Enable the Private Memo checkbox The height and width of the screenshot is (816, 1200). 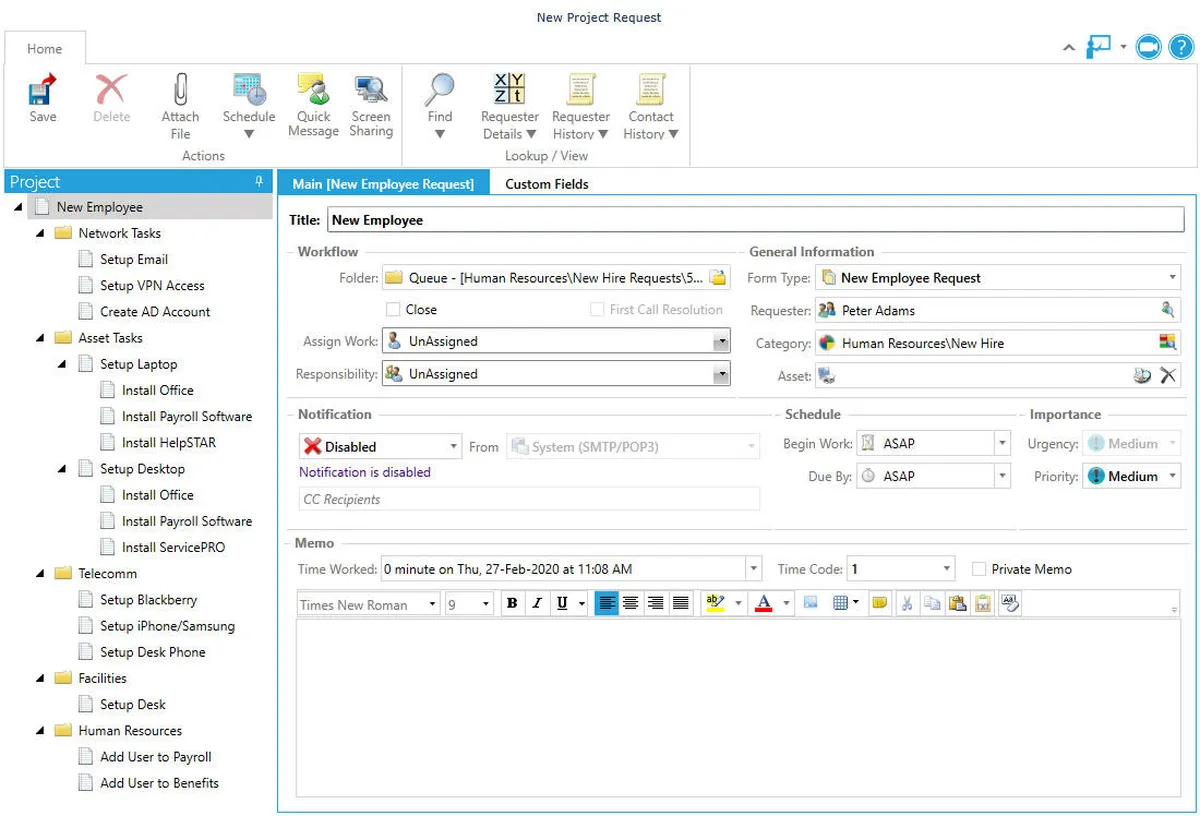pos(978,569)
